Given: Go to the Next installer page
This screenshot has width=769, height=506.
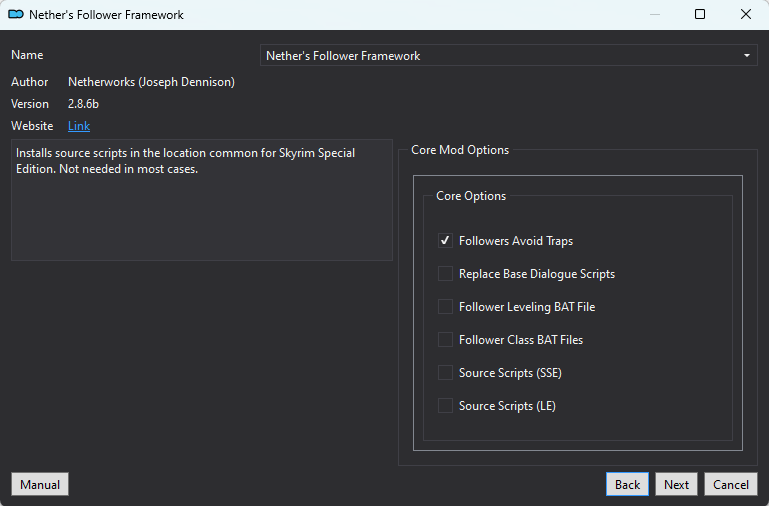Looking at the screenshot, I should tap(676, 484).
